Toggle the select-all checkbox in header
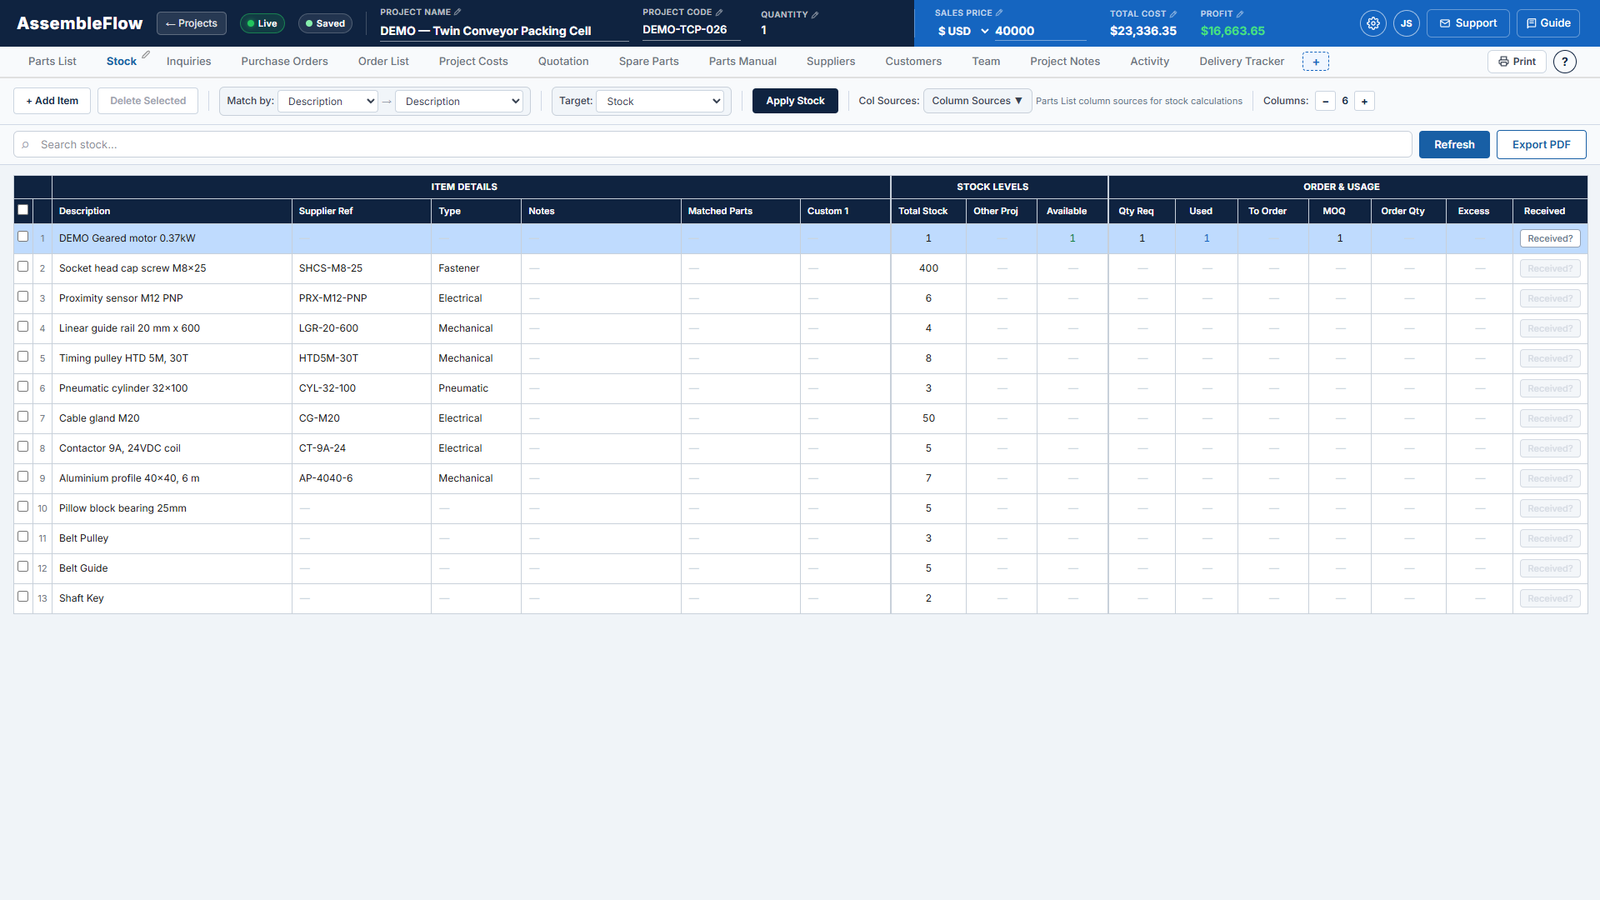Viewport: 1600px width, 900px height. [x=23, y=210]
